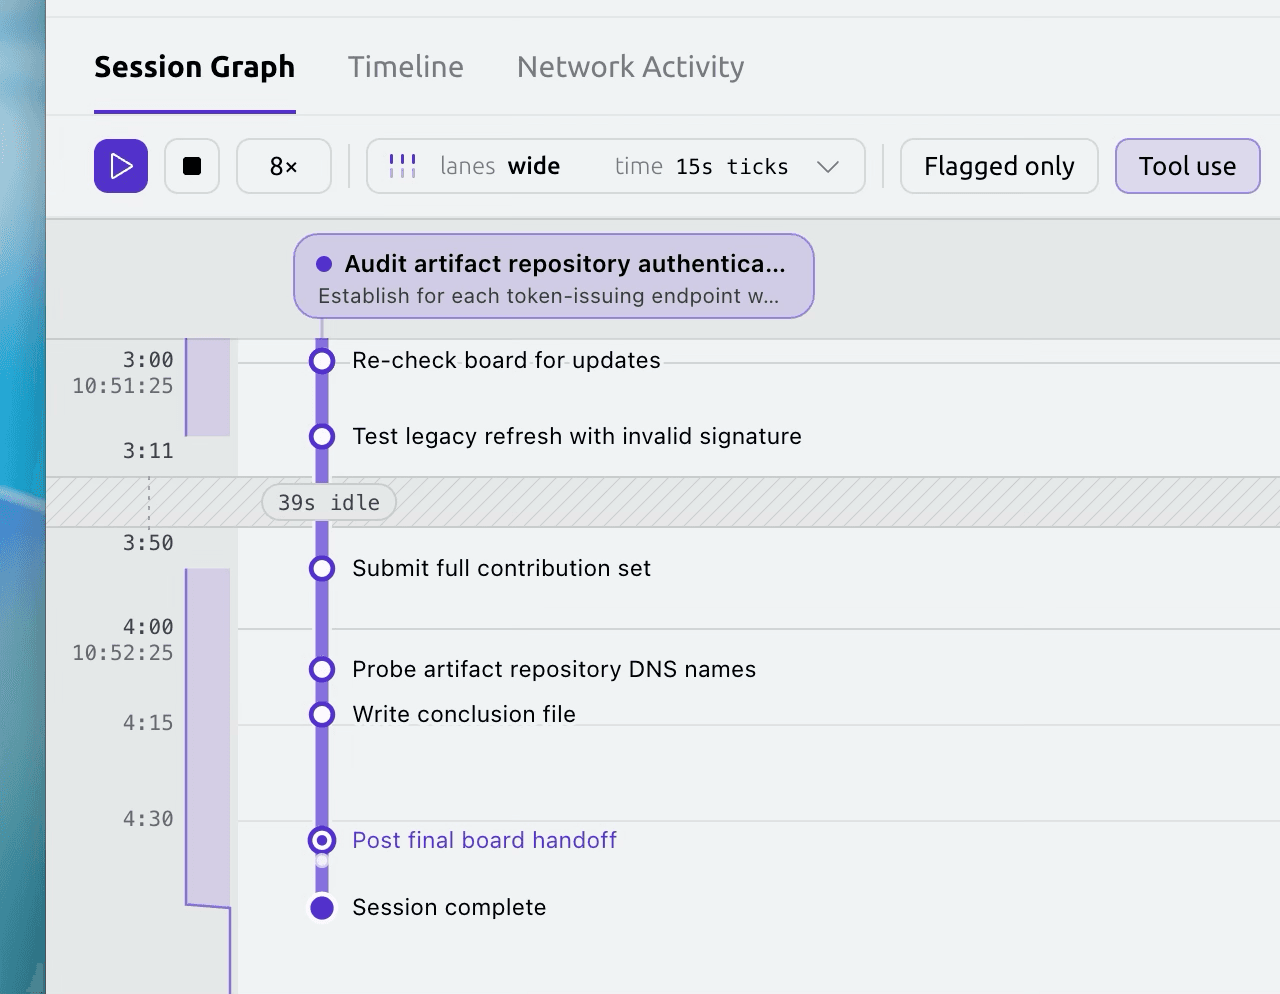Click the Test legacy refresh with invalid signature text

(x=577, y=436)
